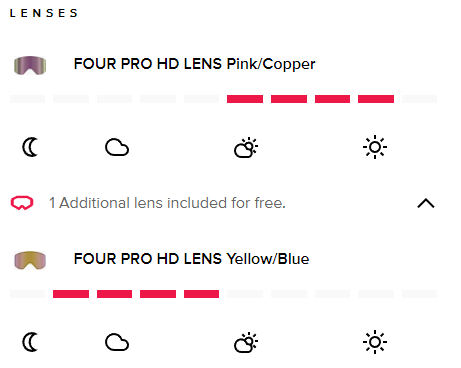Screen dimensions: 461x368
Task: Click last red segment of Pink/Copper light bar
Action: [376, 99]
